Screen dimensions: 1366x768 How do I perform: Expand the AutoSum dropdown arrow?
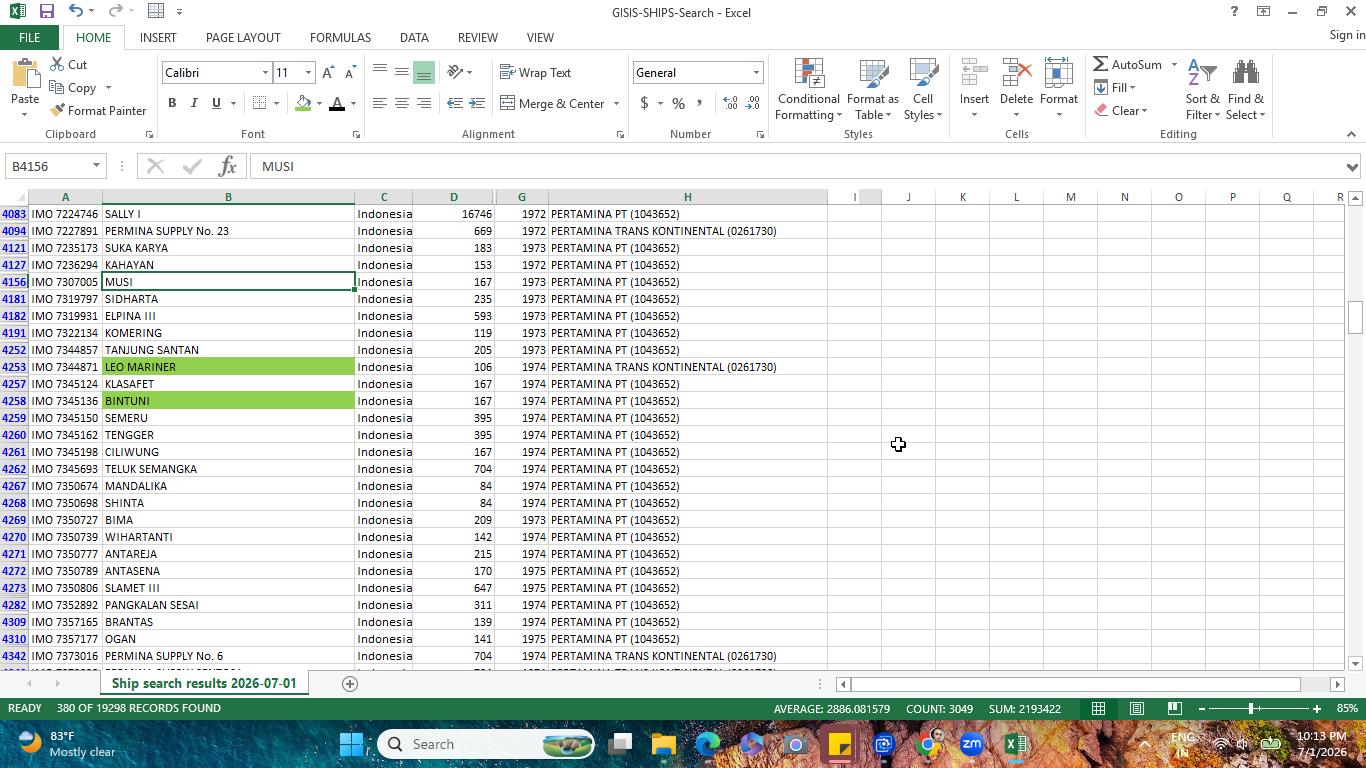coord(1174,65)
